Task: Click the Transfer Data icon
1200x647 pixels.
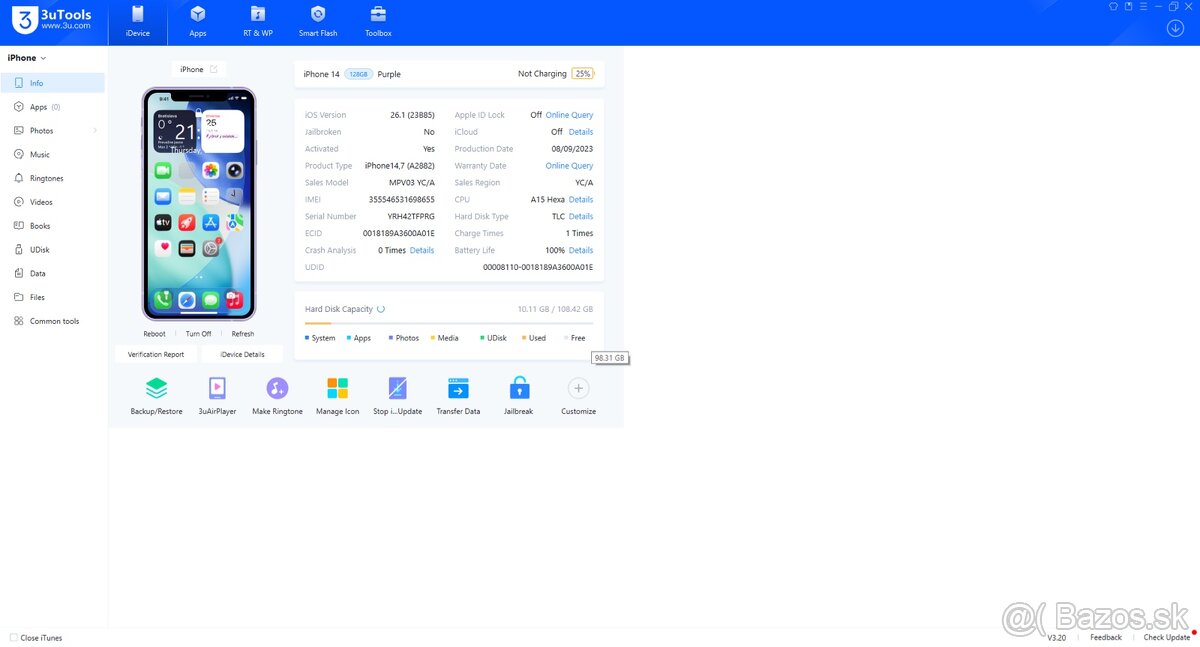Action: click(458, 389)
